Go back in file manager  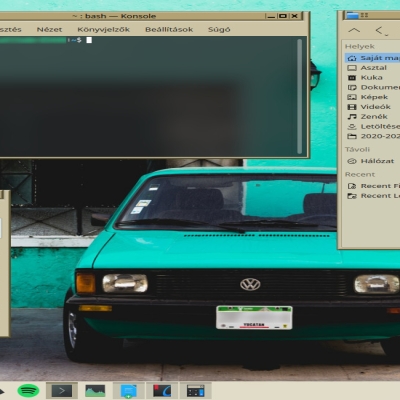point(379,30)
